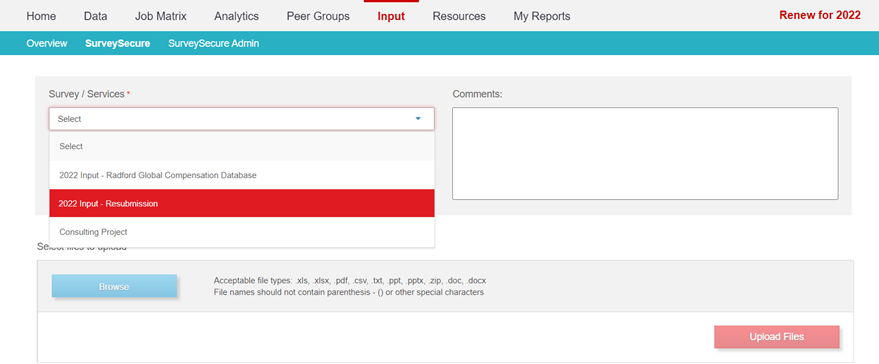This screenshot has width=879, height=364.
Task: Choose the default Select option in list
Action: 242,146
